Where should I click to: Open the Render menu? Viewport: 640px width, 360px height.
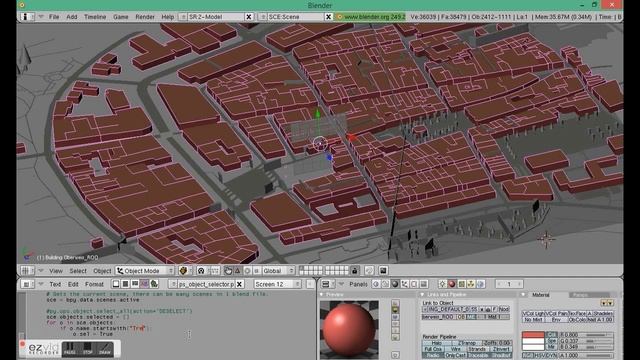click(145, 17)
